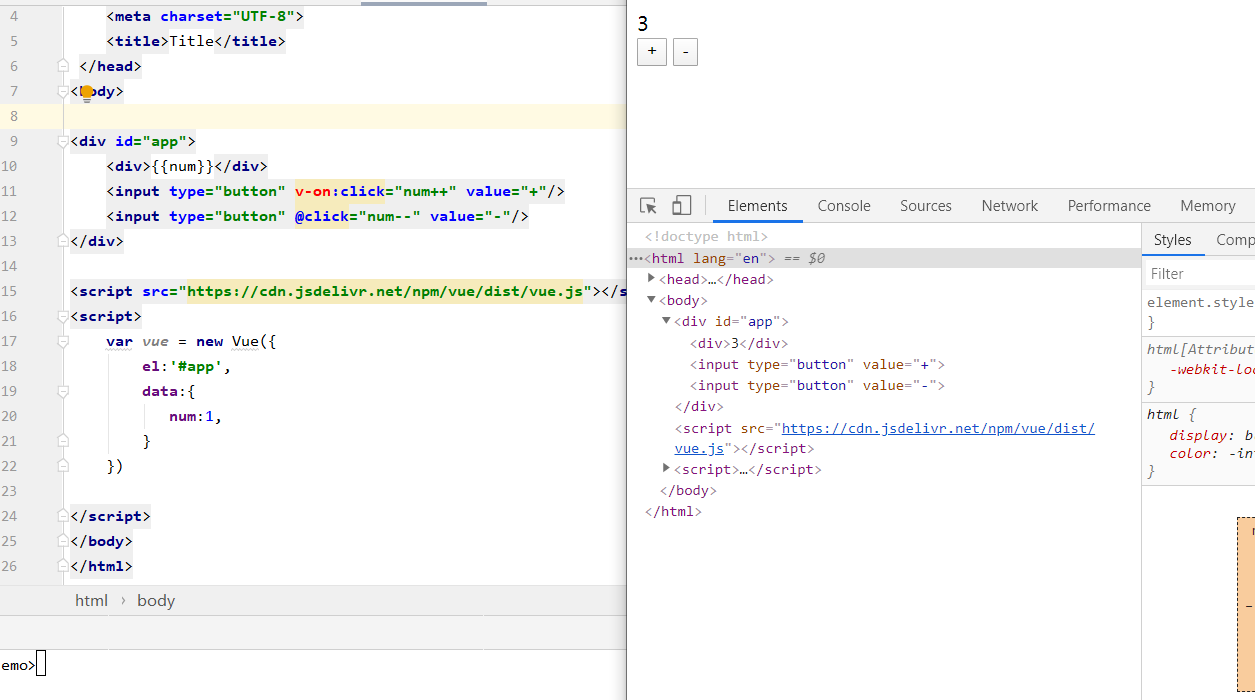Toggle the device toolbar icon
Screen dimensions: 1255x700
point(681,206)
